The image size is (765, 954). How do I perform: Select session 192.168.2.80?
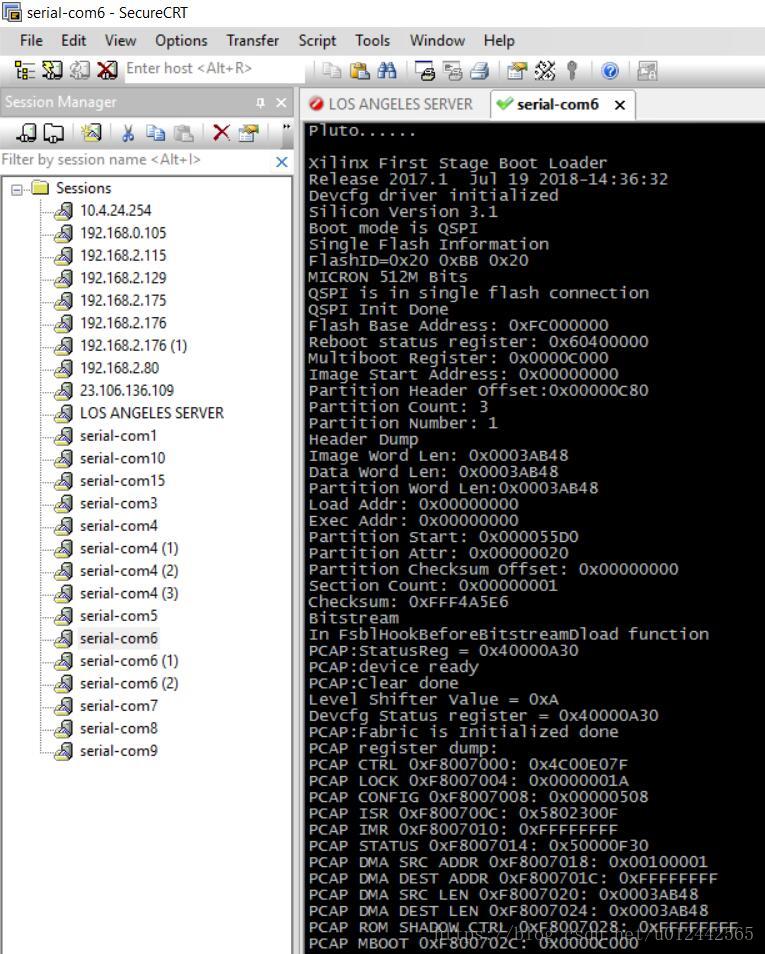119,369
